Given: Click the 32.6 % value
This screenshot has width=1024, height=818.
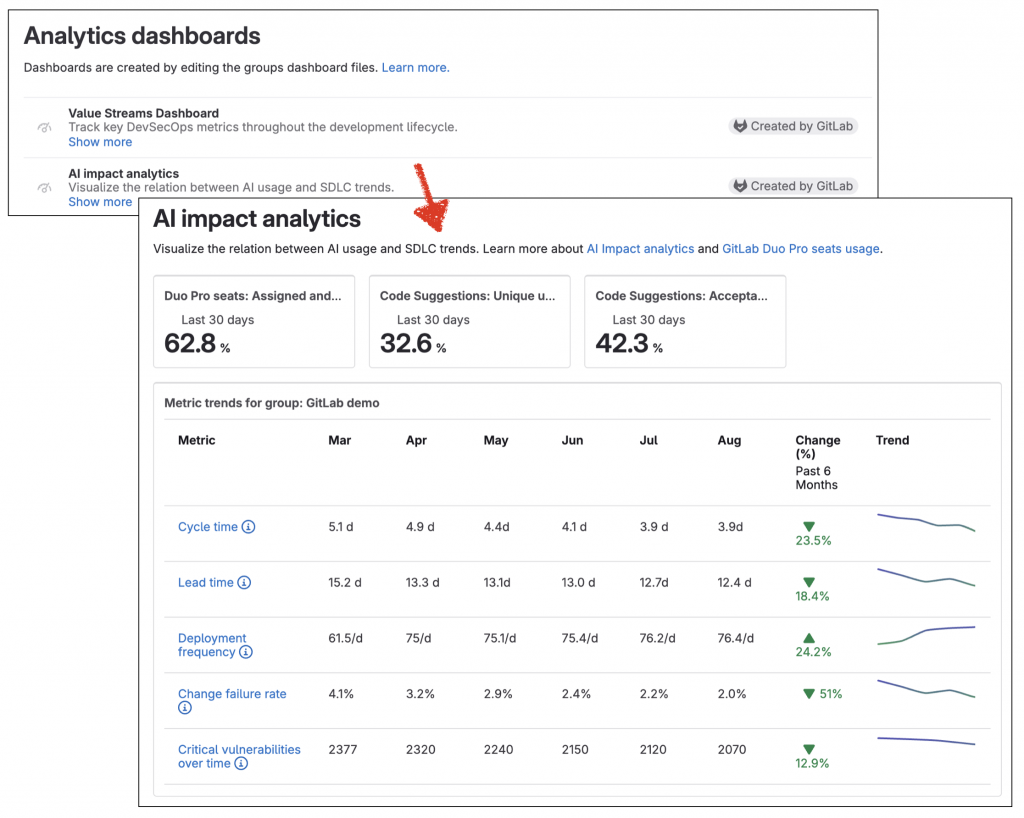Looking at the screenshot, I should 413,343.
